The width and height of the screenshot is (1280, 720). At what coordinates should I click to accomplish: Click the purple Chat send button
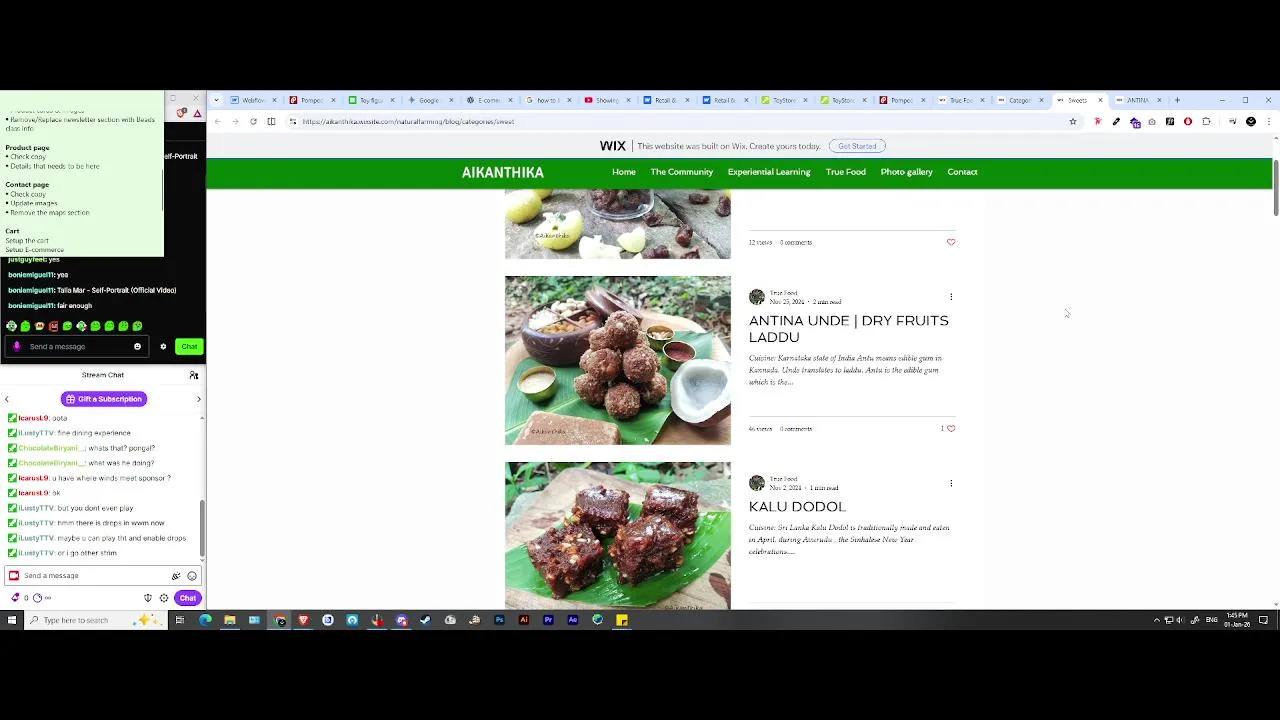pyautogui.click(x=188, y=598)
